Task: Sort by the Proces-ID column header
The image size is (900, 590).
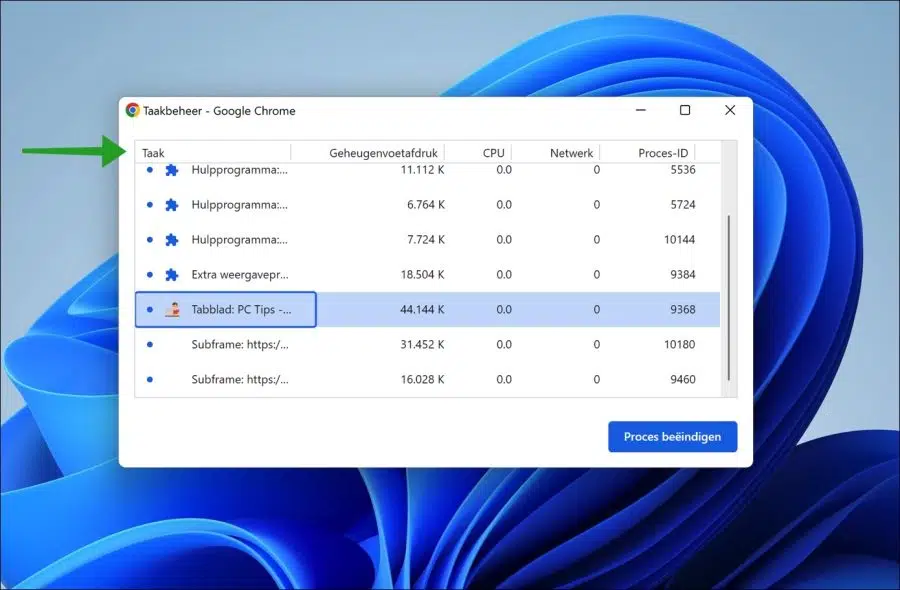Action: pyautogui.click(x=647, y=153)
